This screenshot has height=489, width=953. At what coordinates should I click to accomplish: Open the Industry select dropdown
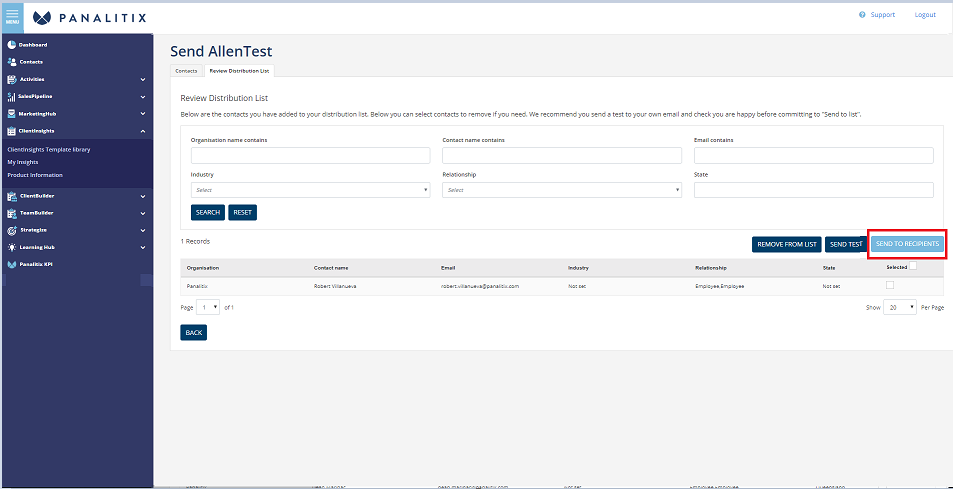311,190
